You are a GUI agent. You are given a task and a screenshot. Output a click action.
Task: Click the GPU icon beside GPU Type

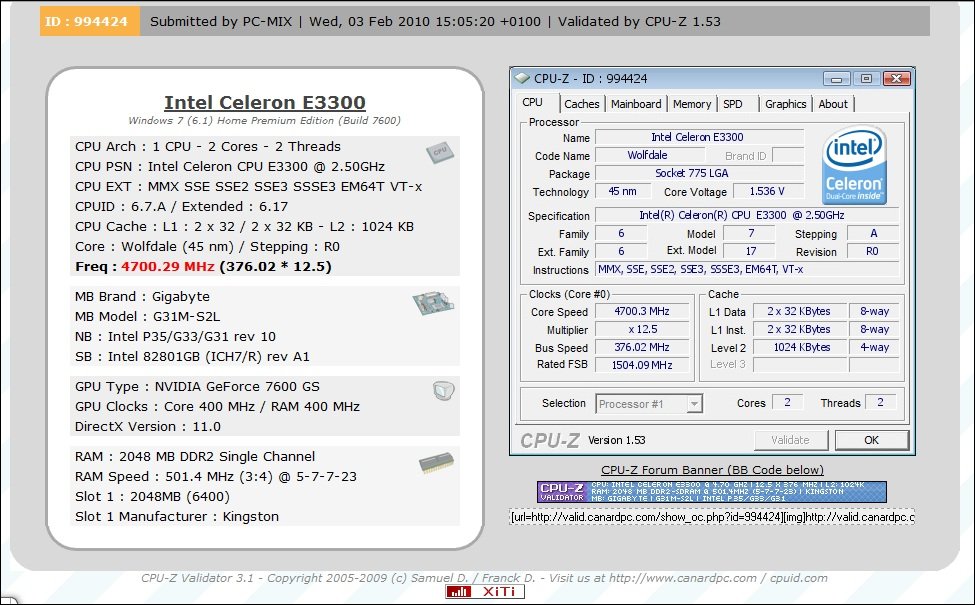point(443,390)
